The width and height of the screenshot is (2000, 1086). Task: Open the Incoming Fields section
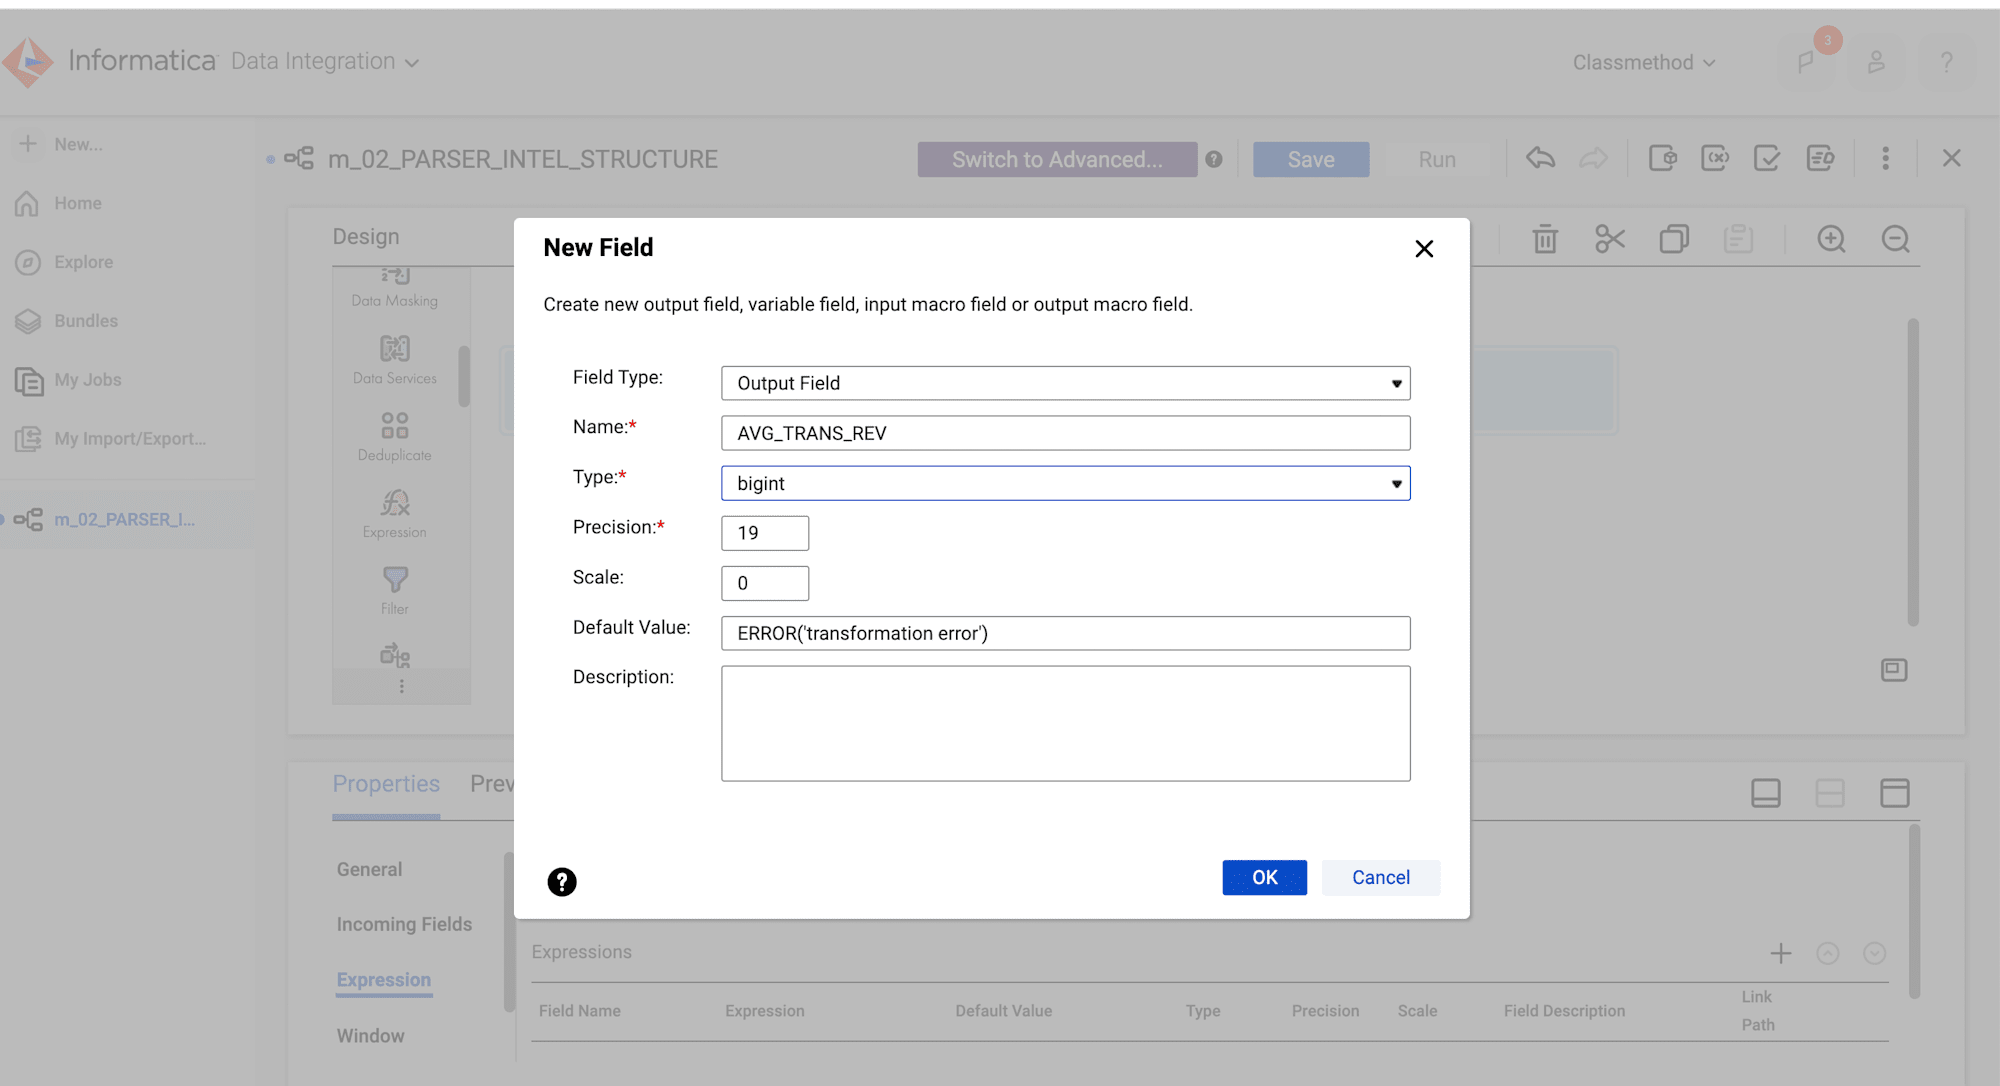pyautogui.click(x=404, y=924)
